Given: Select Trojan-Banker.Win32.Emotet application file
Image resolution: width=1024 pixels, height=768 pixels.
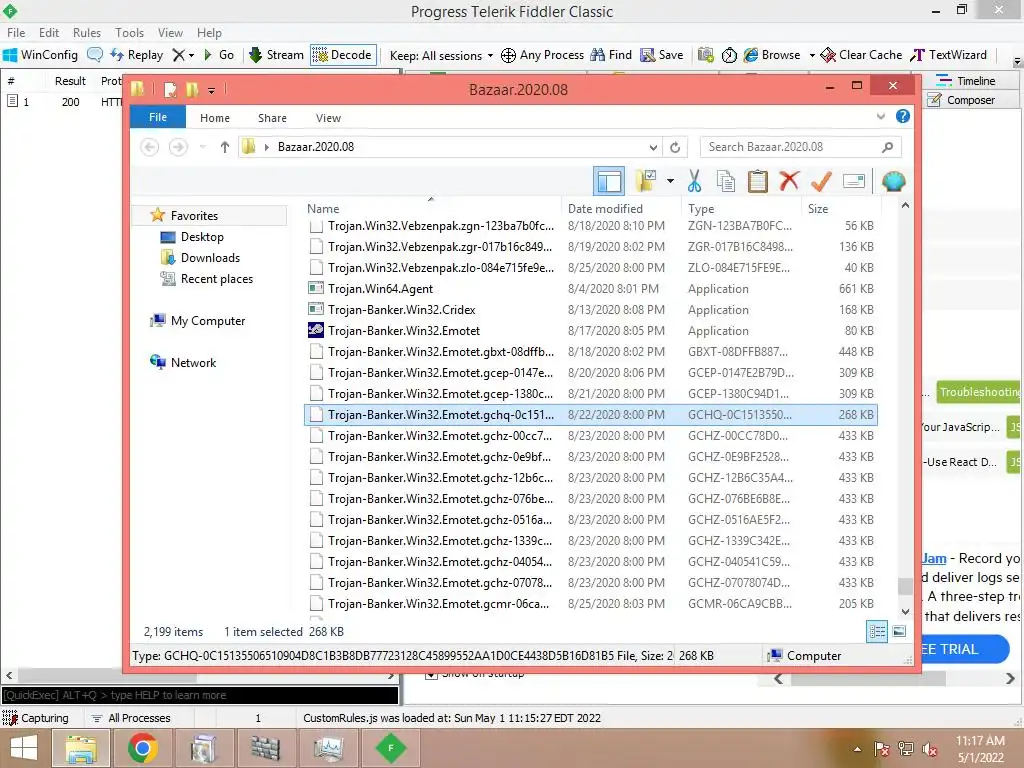Looking at the screenshot, I should coord(590,330).
